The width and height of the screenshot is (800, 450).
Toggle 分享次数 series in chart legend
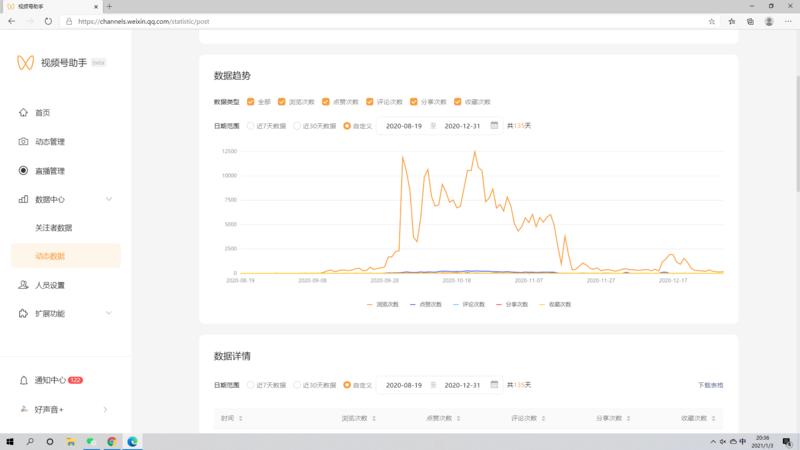click(x=512, y=304)
